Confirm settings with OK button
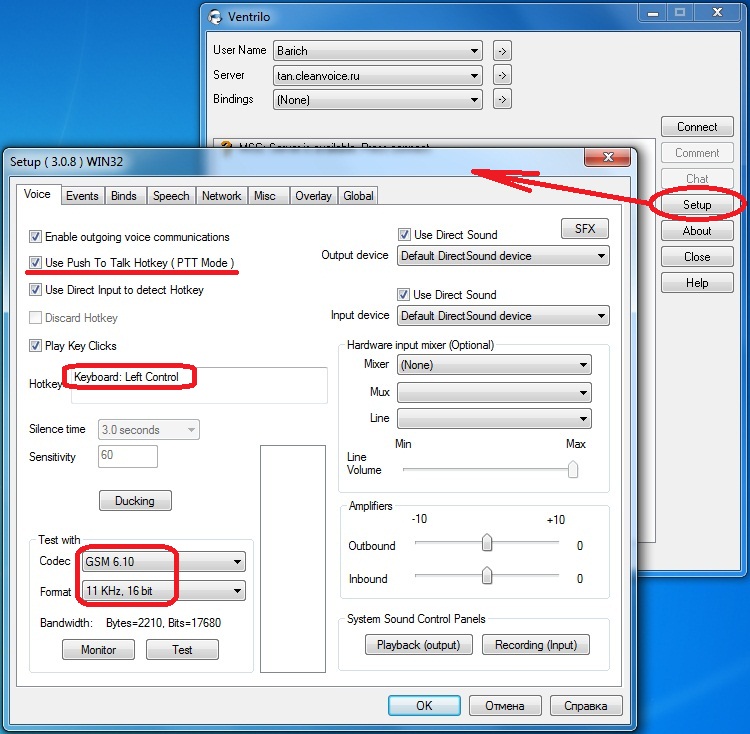The height and width of the screenshot is (734, 750). [424, 706]
